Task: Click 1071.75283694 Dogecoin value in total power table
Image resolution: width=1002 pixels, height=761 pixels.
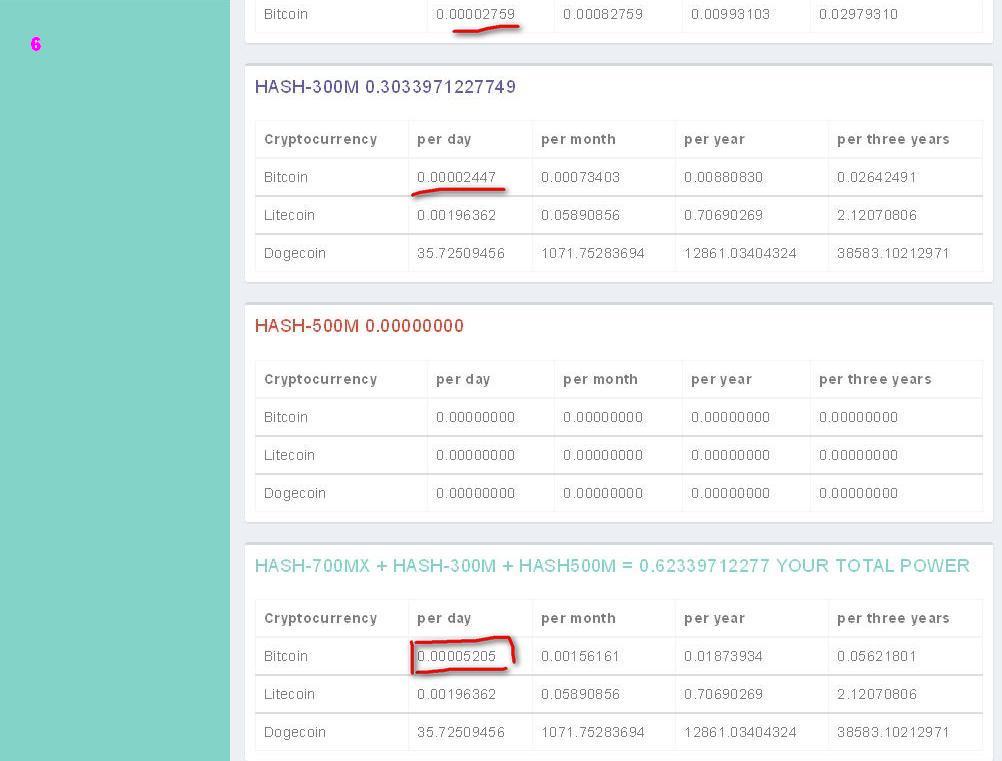Action: point(592,732)
